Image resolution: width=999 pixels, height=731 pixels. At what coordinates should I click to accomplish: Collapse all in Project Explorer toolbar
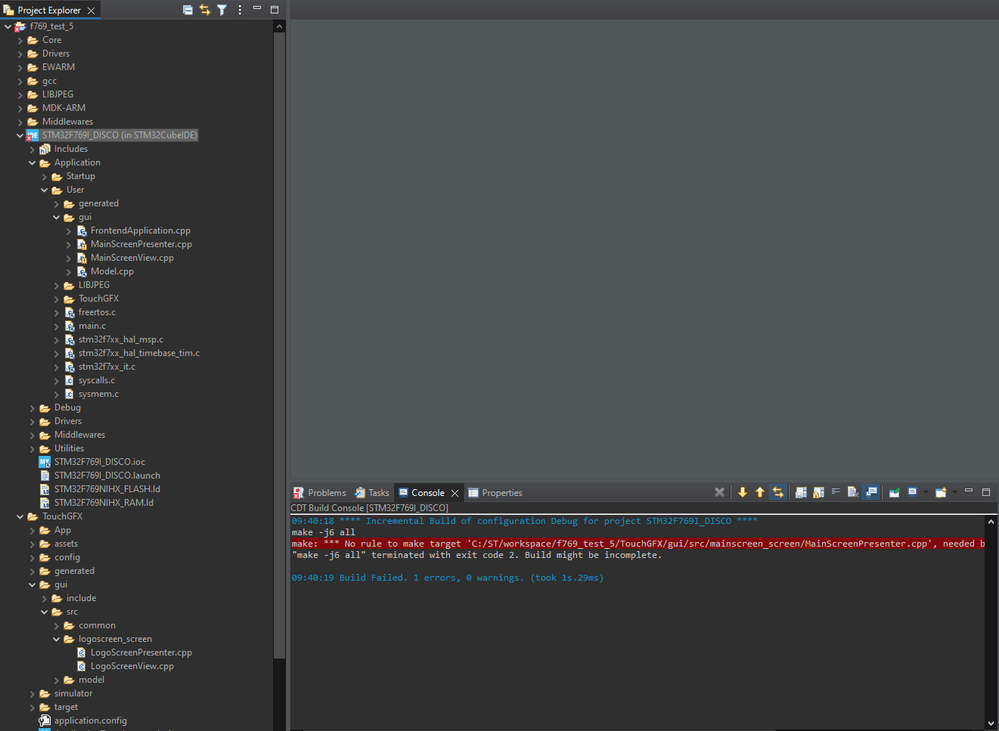(187, 10)
